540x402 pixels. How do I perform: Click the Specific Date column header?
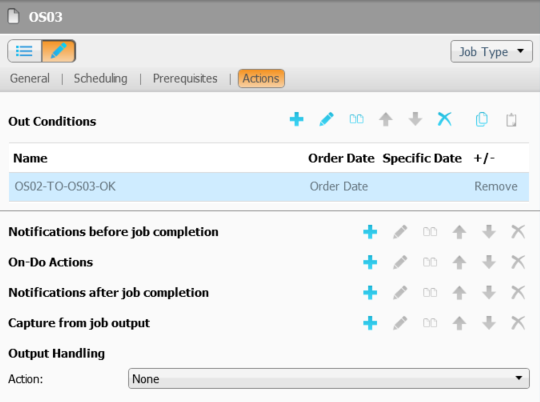[x=422, y=158]
